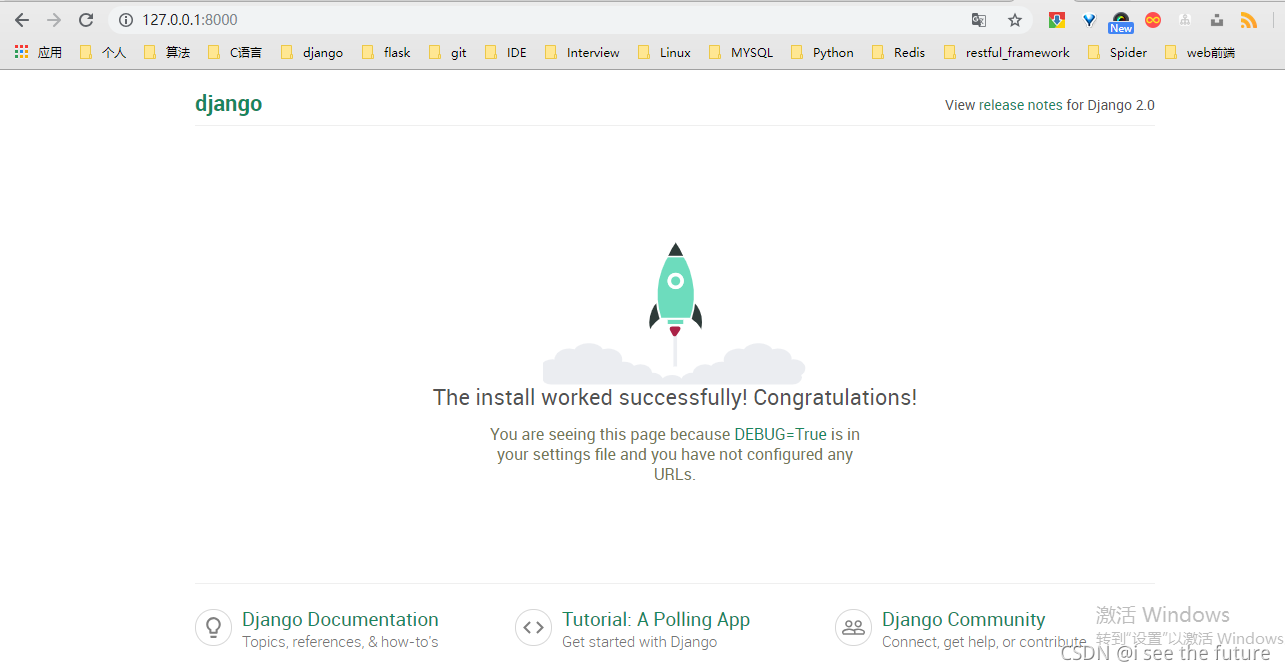Open the flask bookmark folder
The width and height of the screenshot is (1285, 671).
coord(386,52)
